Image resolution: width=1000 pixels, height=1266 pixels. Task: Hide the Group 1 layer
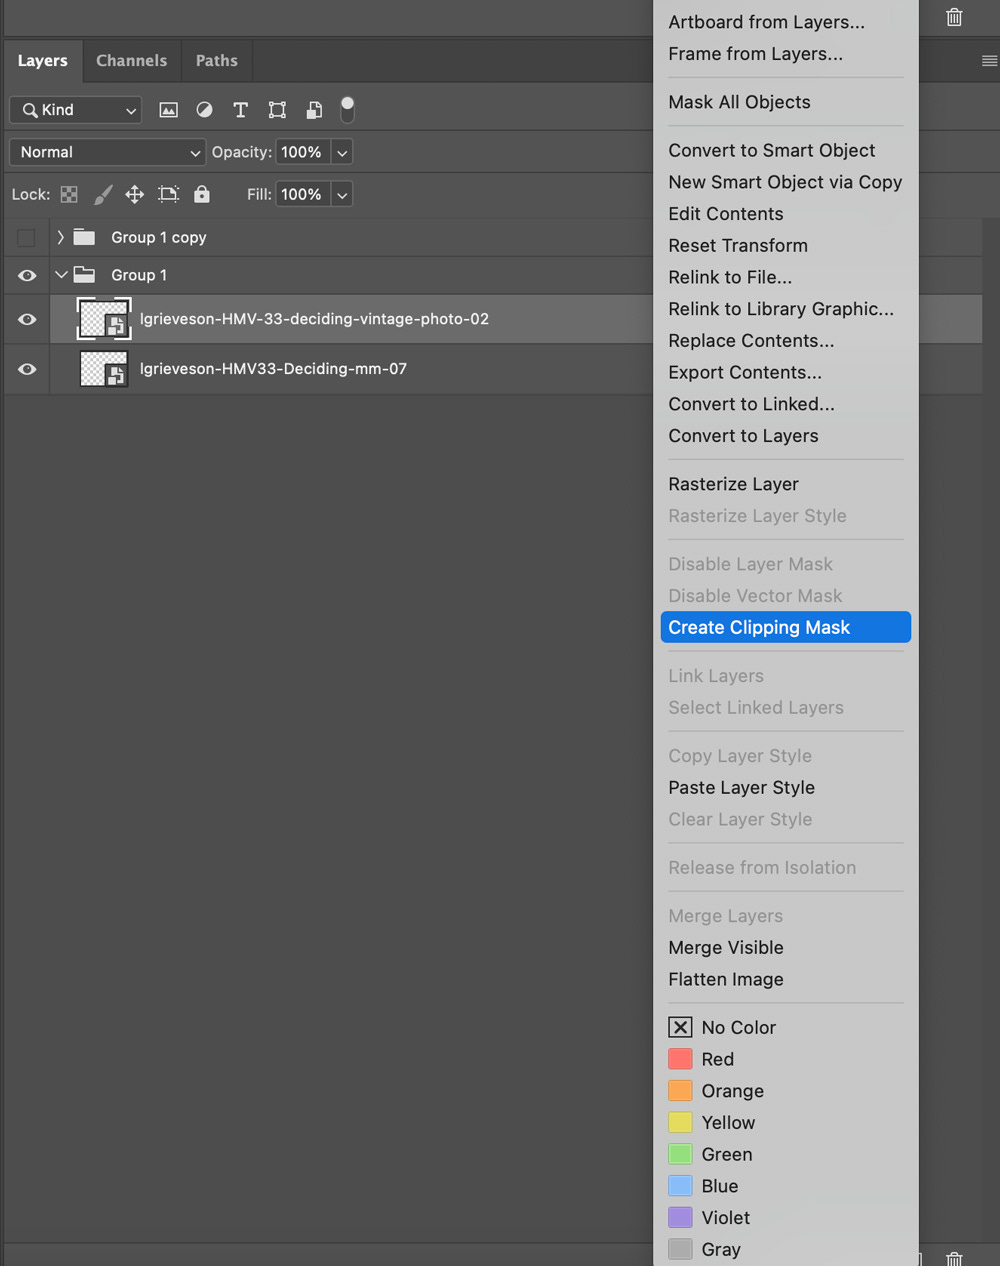27,275
